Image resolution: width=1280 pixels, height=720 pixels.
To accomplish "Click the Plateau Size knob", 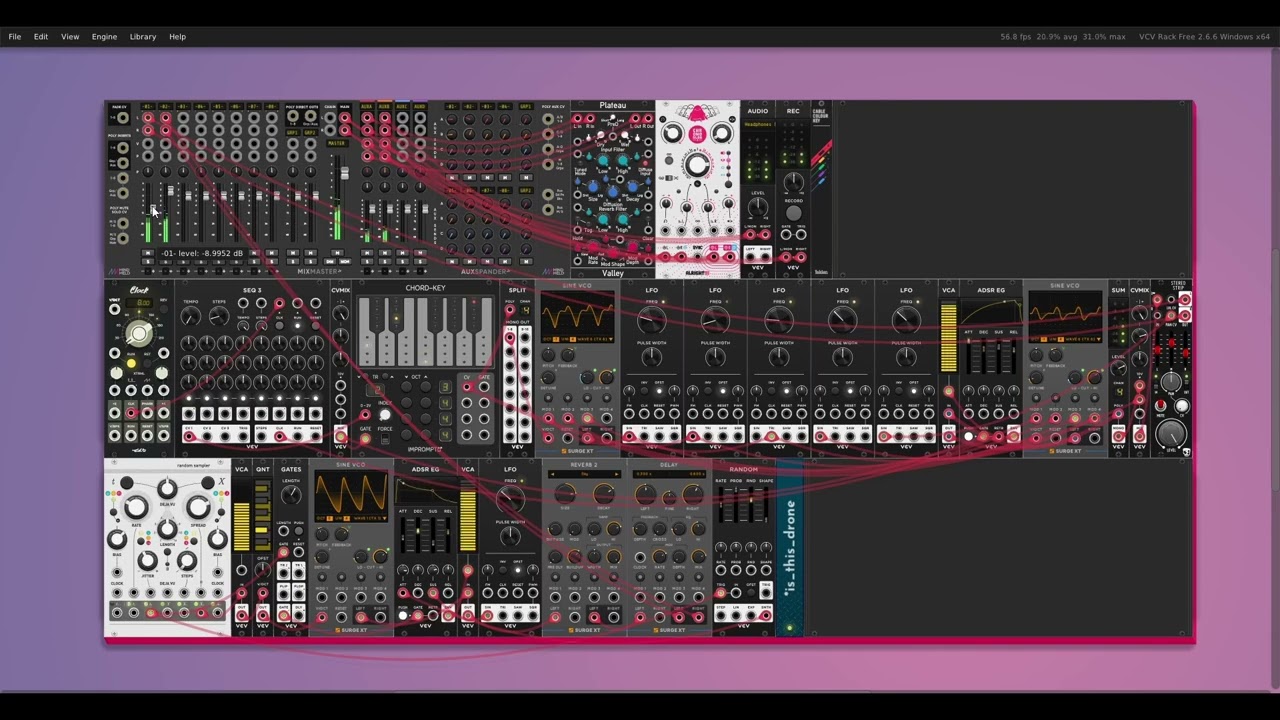I will [593, 186].
